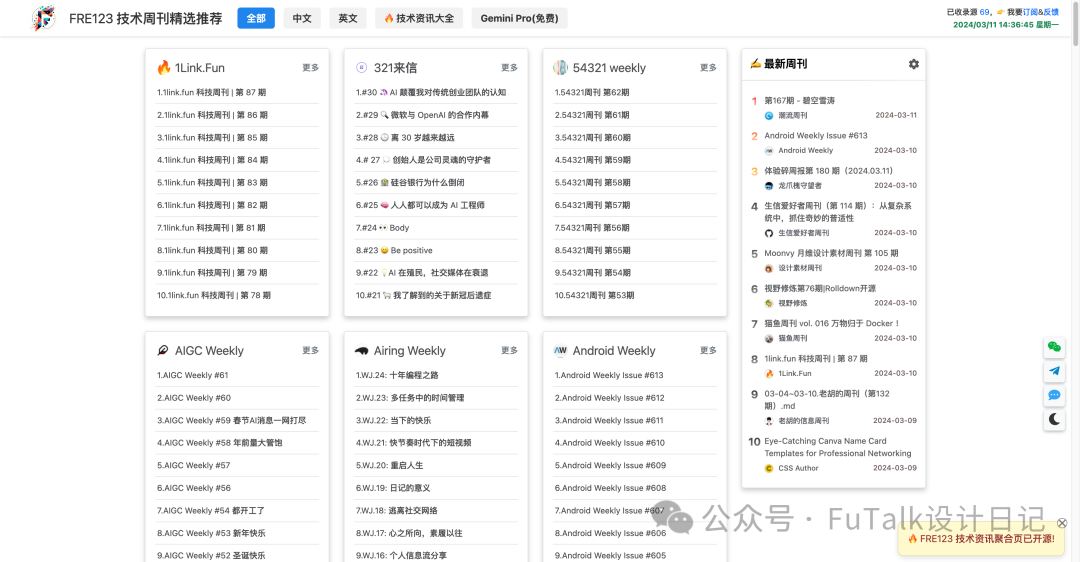The image size is (1080, 562).
Task: Open #29 微软与 OpenAI 的合作内幕
Action: (422, 115)
